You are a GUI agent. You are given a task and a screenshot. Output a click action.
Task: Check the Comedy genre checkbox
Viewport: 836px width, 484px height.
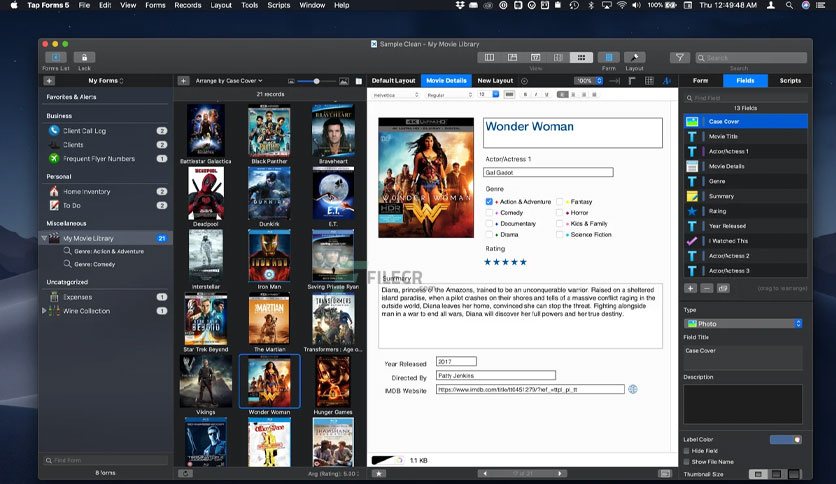489,213
